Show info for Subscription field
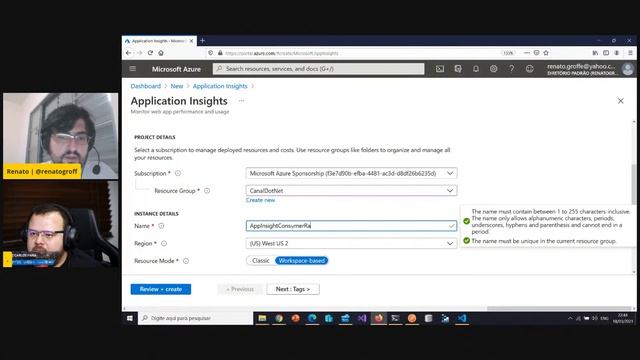640x360 pixels. coord(178,173)
